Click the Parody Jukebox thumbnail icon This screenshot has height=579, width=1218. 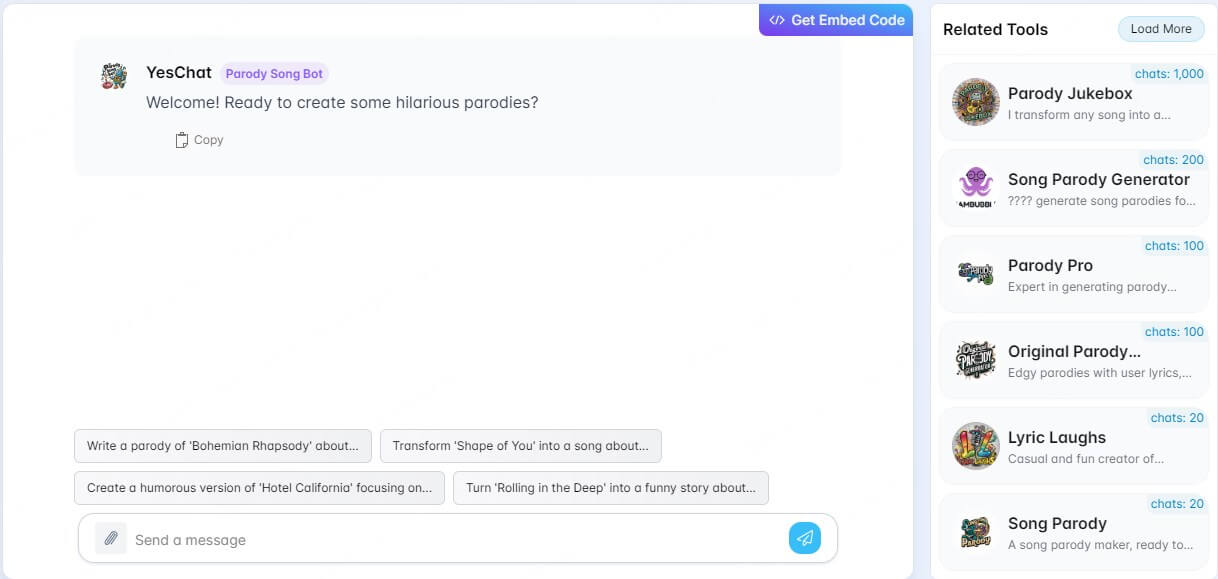pos(975,101)
